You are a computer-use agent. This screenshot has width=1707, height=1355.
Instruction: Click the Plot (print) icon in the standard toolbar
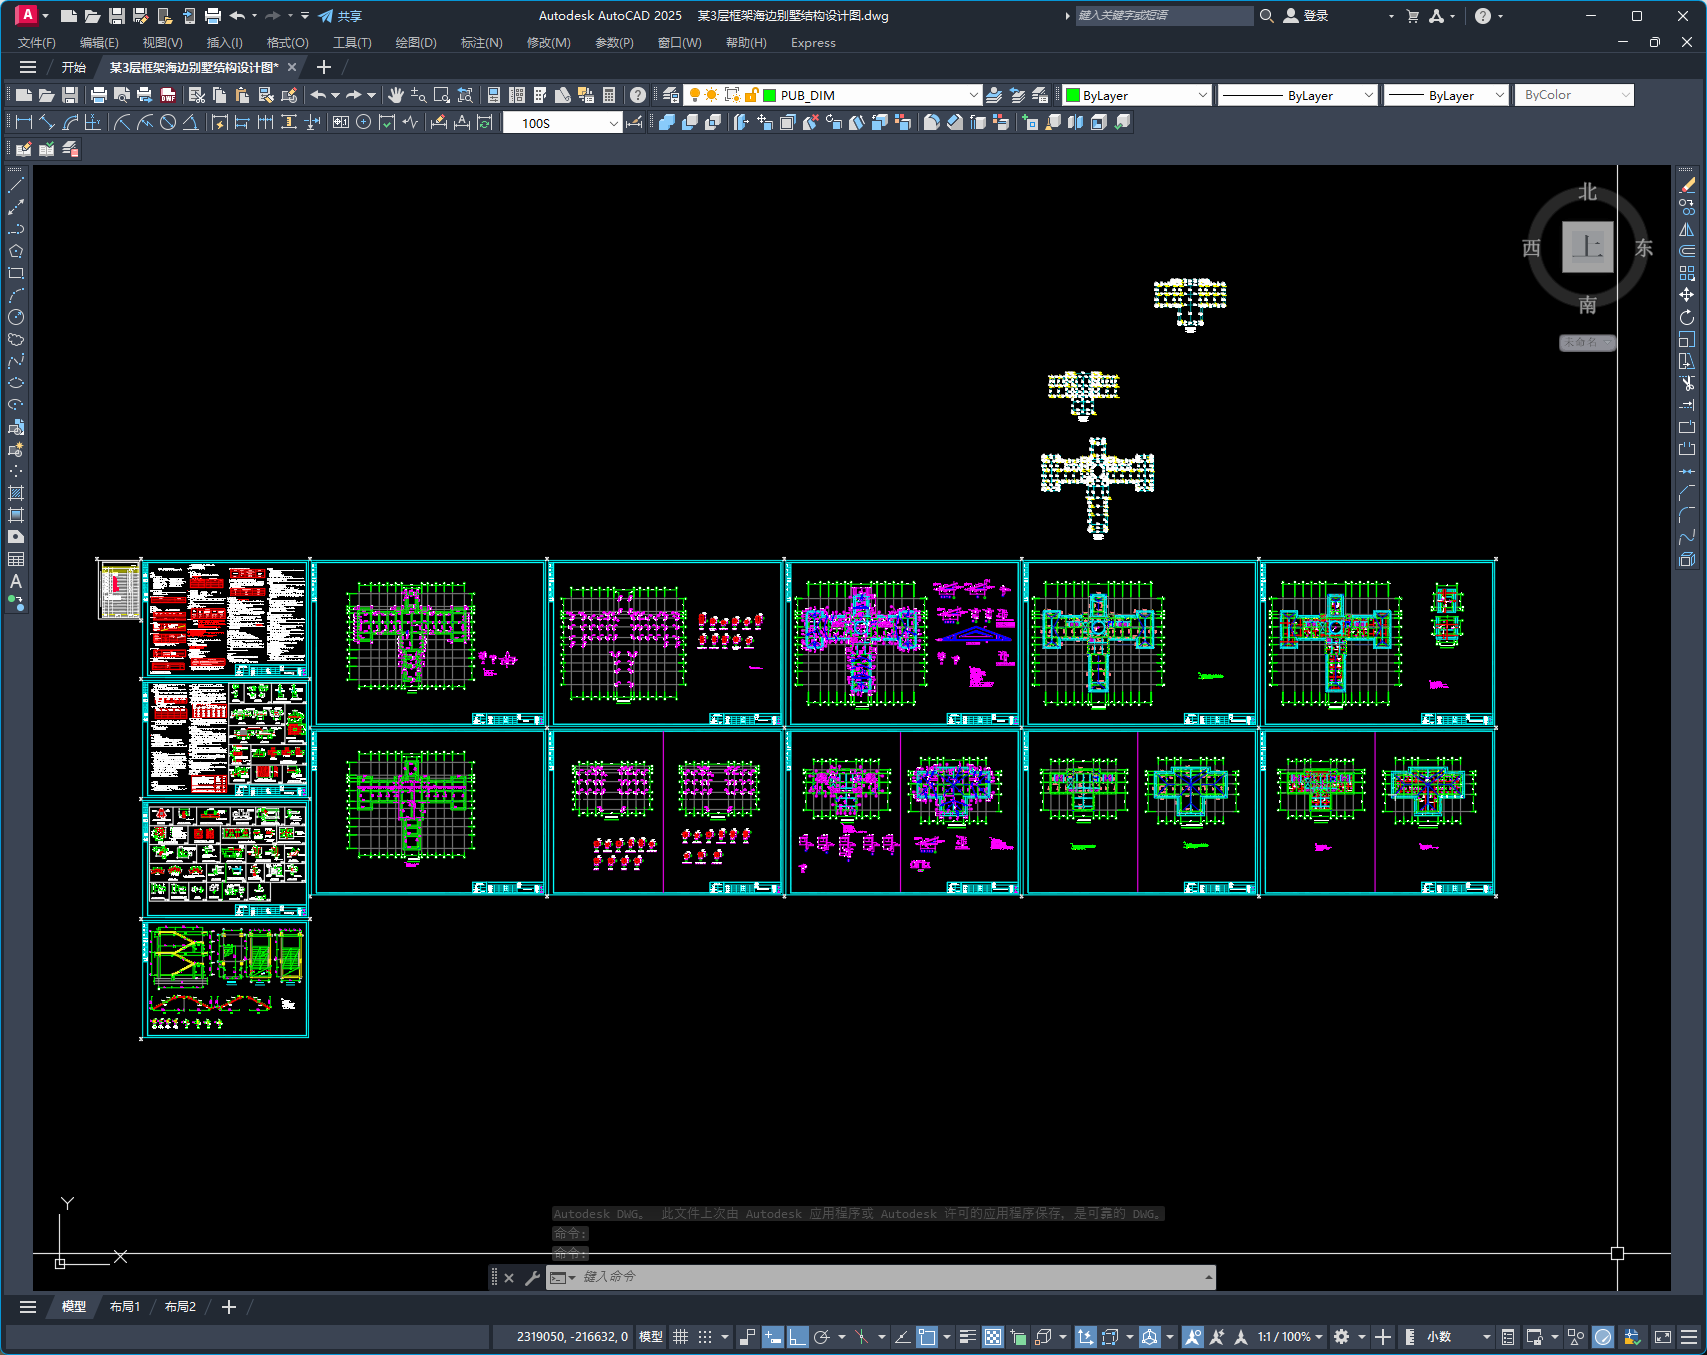pyautogui.click(x=98, y=95)
